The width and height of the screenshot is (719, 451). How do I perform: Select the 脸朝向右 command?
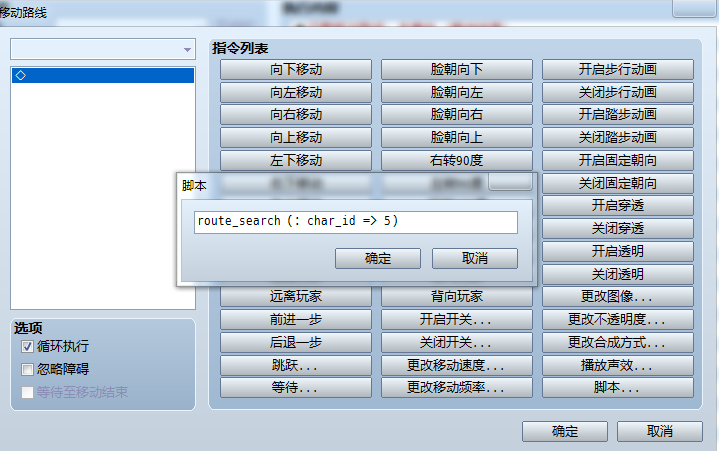tap(457, 115)
